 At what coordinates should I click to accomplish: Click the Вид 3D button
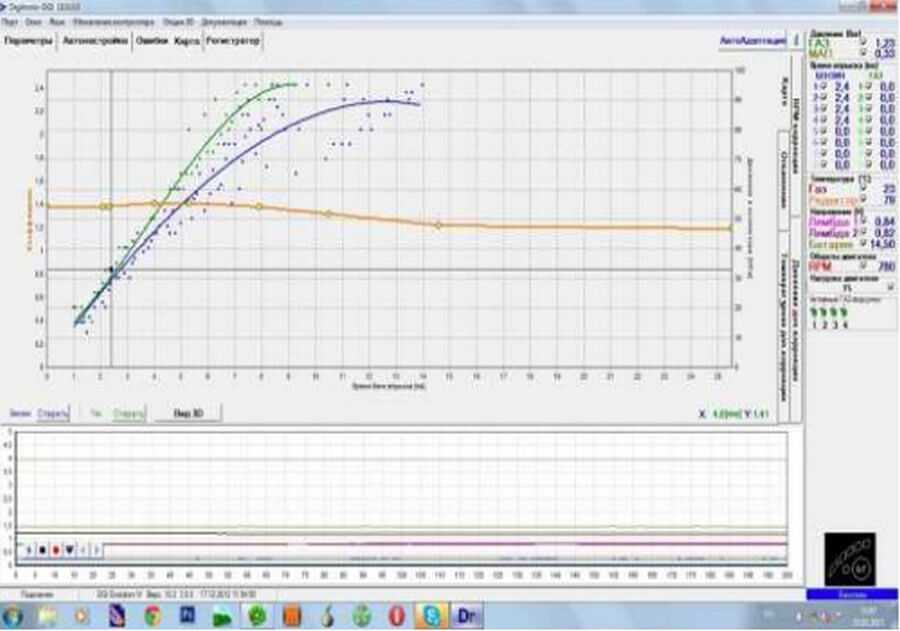[x=188, y=413]
